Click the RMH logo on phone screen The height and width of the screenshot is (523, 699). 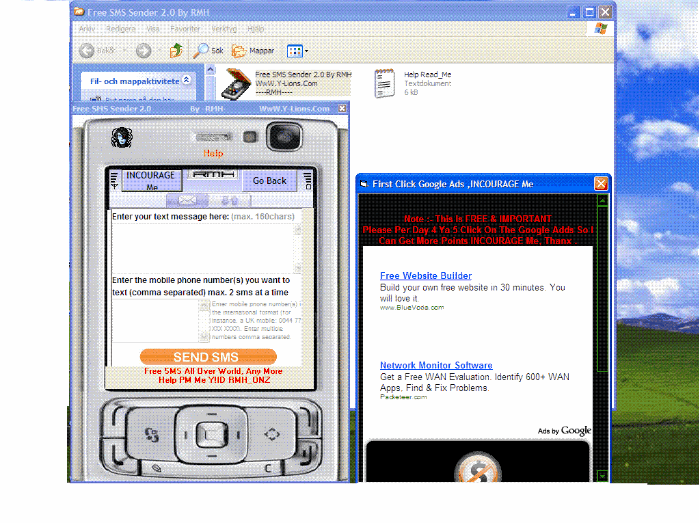[x=213, y=174]
